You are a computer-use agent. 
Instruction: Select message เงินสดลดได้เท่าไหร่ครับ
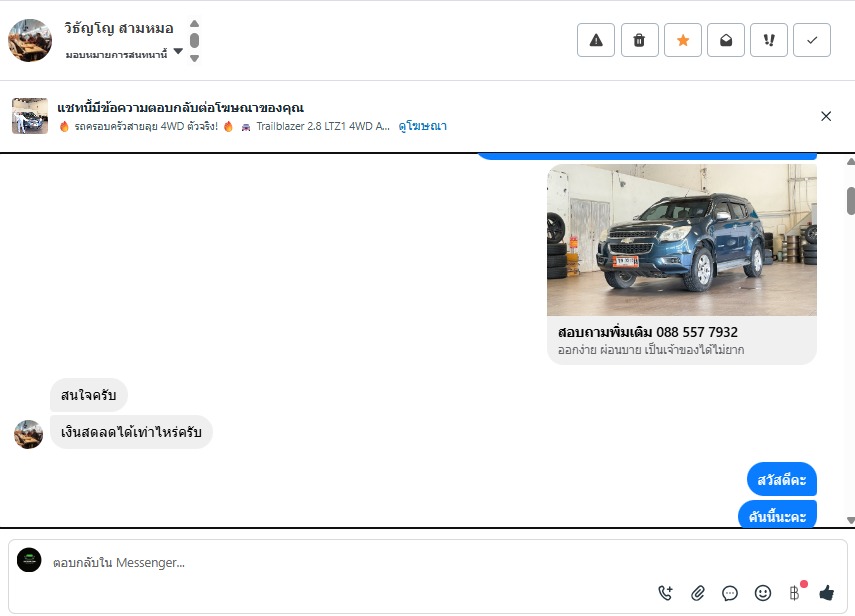(x=131, y=432)
